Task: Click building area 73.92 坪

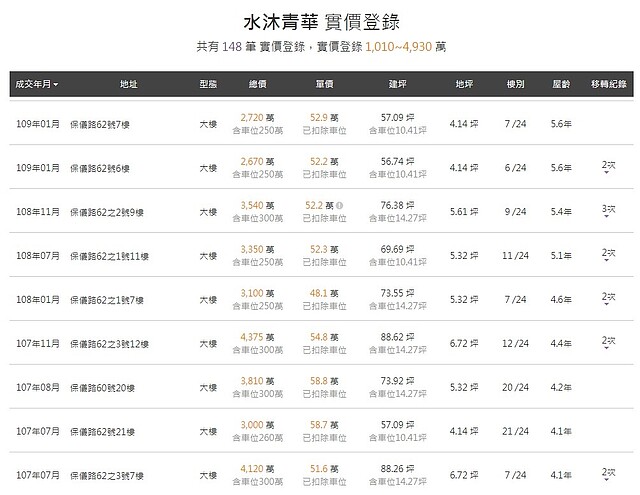Action: 398,381
